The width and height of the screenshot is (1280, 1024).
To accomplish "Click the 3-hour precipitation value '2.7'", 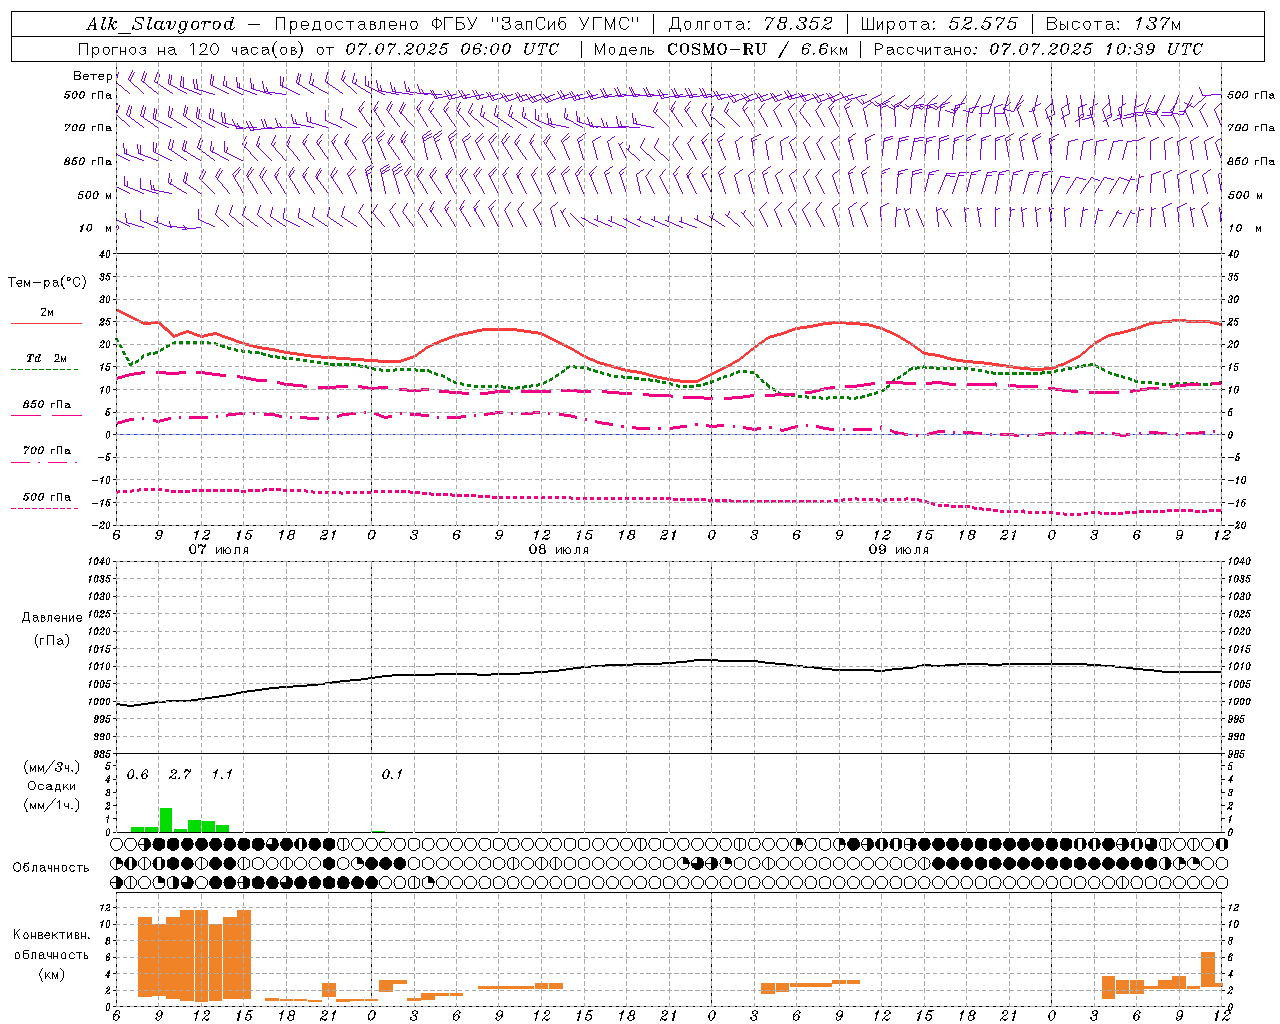I will coord(180,774).
